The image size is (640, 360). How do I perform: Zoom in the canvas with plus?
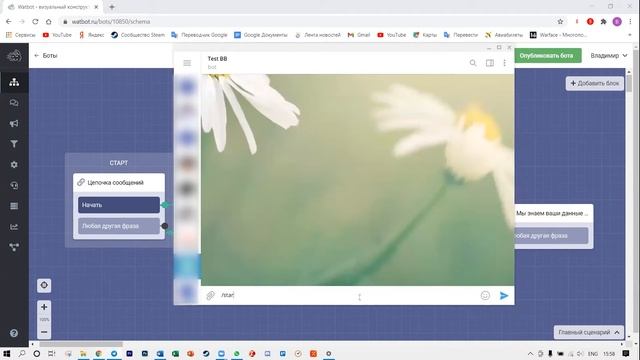pyautogui.click(x=44, y=307)
